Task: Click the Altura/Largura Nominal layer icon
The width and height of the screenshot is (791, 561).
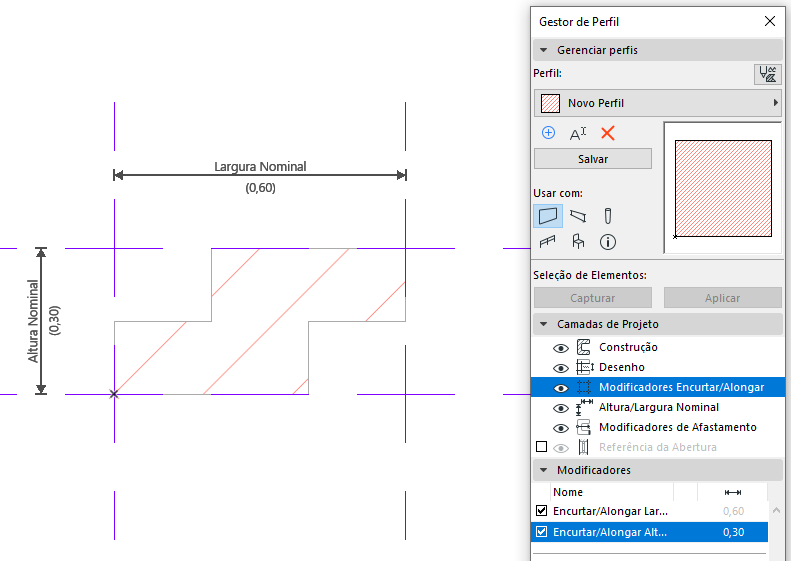Action: [584, 408]
